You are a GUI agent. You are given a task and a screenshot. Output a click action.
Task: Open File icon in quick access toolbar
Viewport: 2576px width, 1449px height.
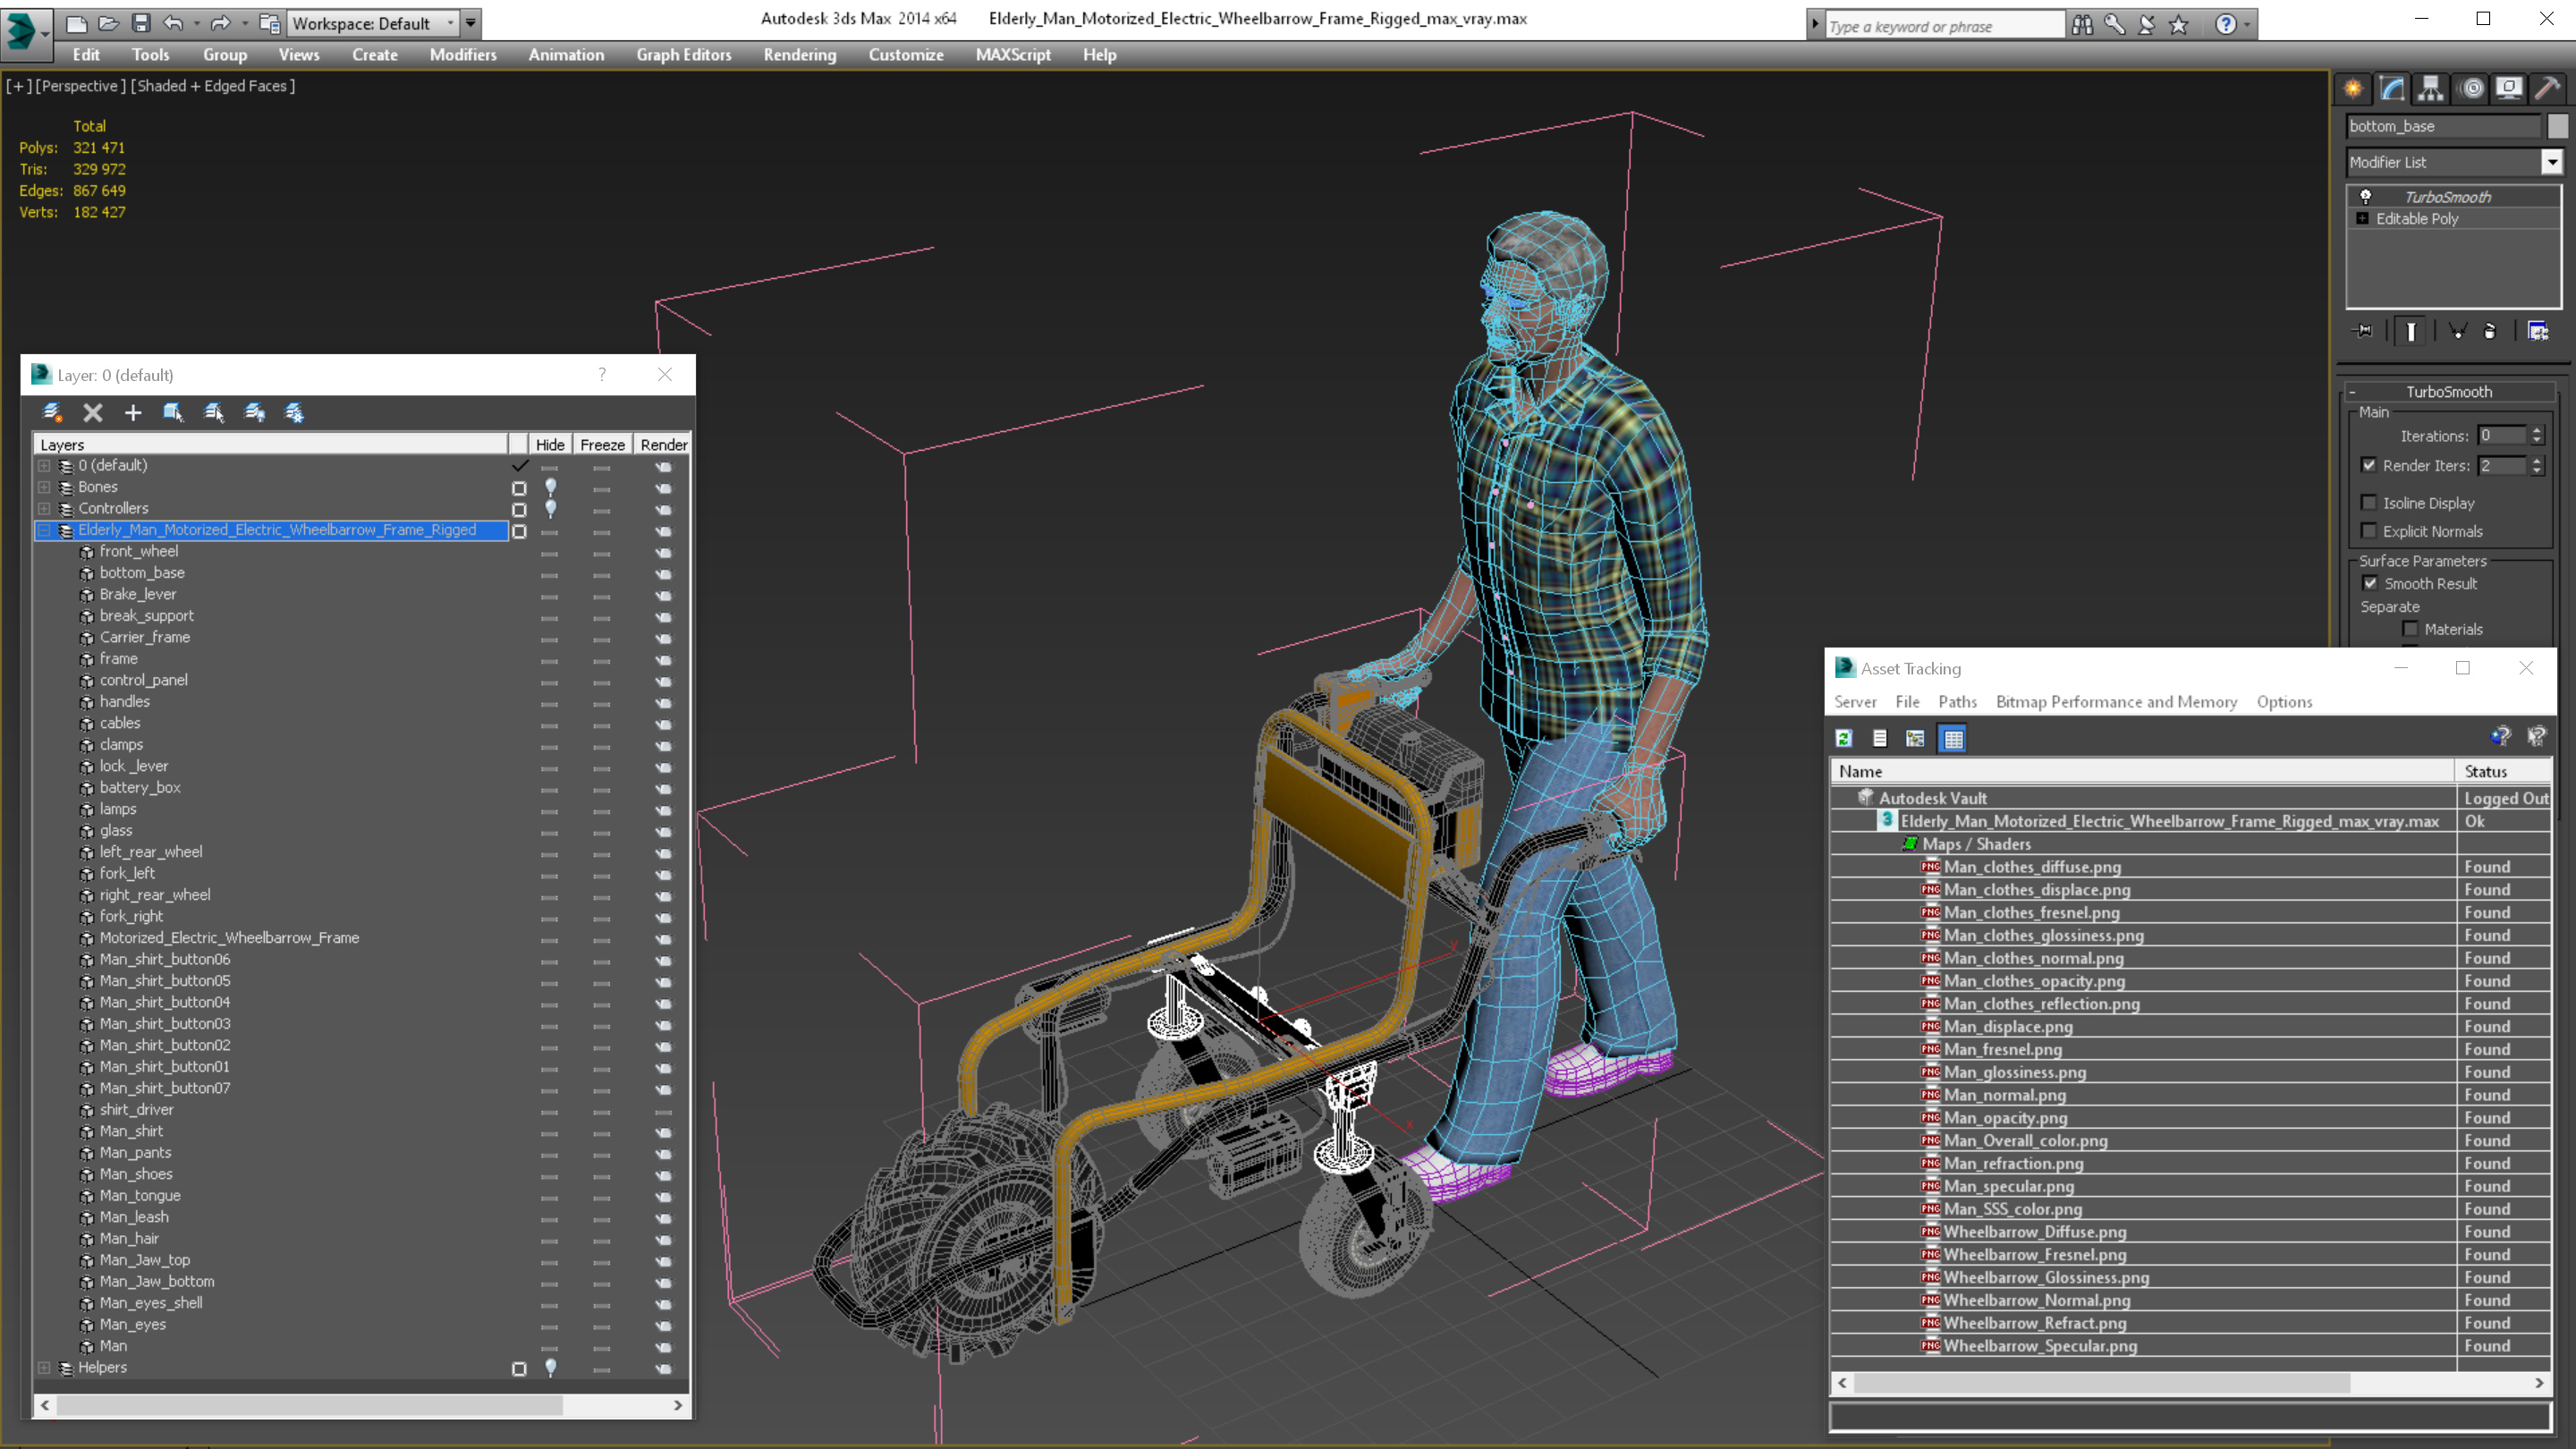109,22
